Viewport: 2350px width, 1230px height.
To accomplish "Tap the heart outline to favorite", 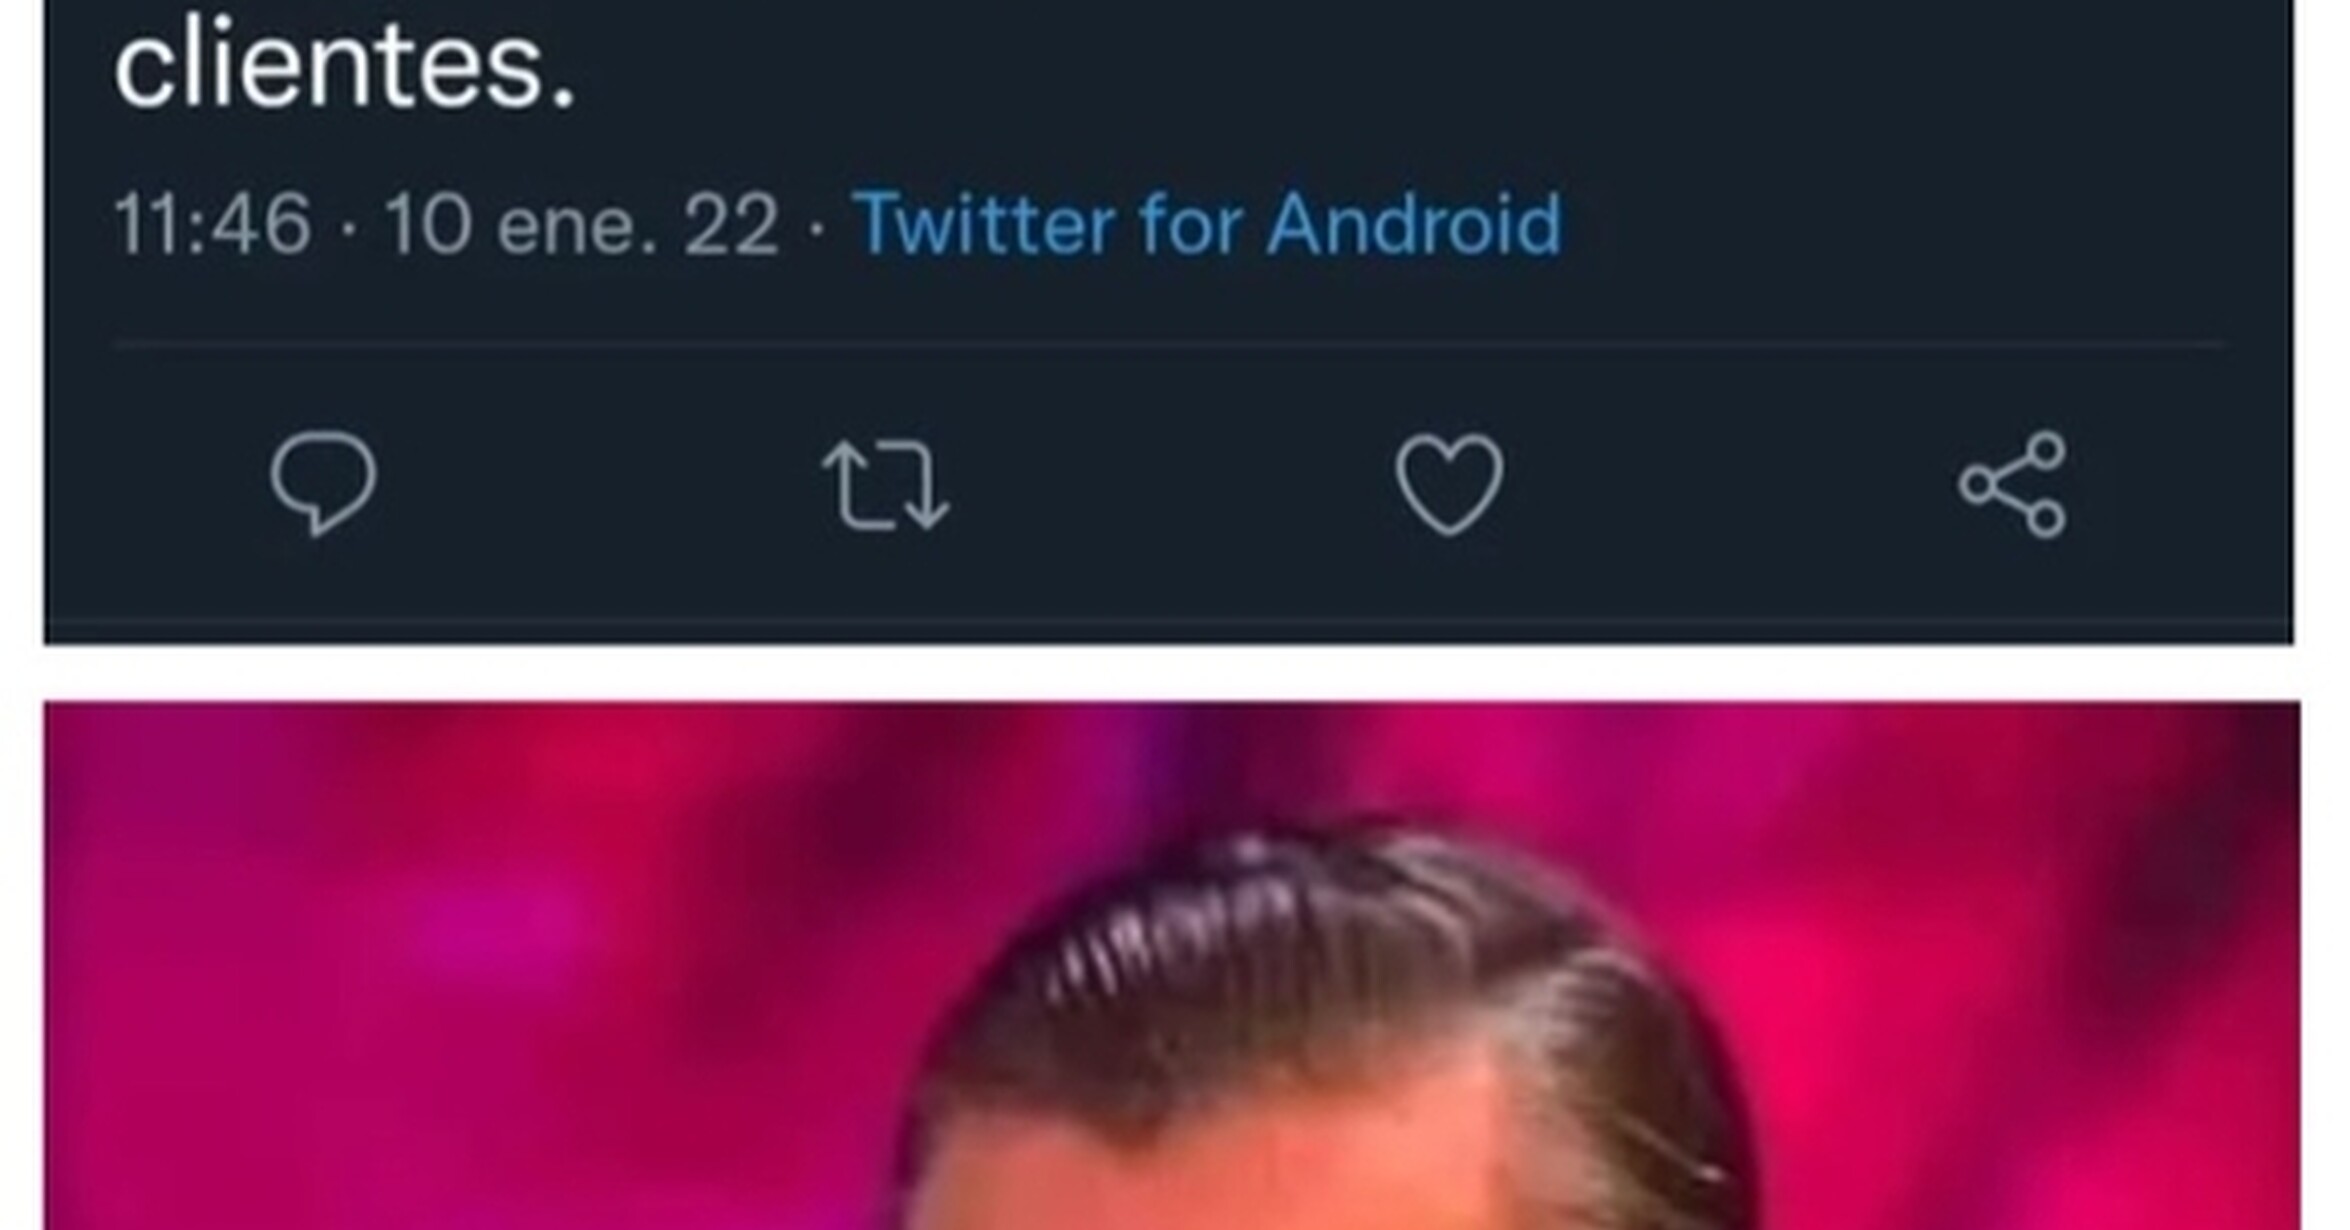I will click(1449, 483).
